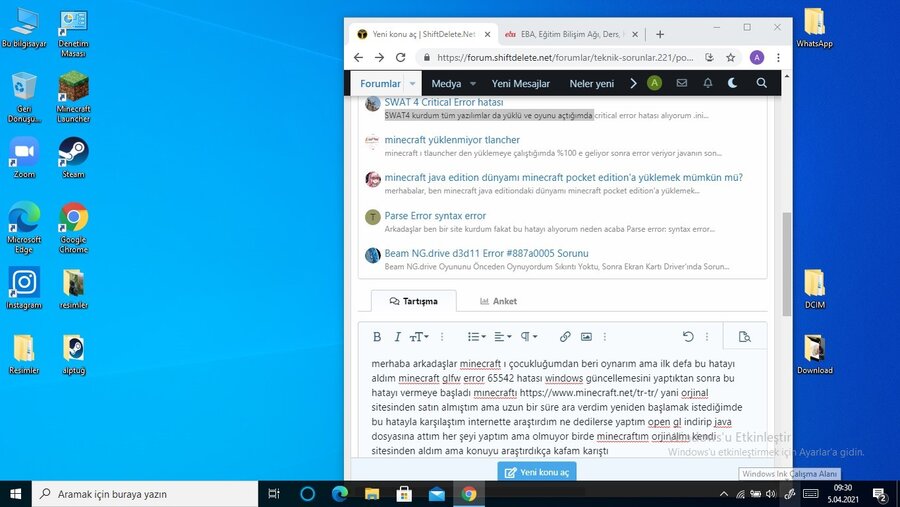Go back in Chrome
The height and width of the screenshot is (507, 900).
358,57
